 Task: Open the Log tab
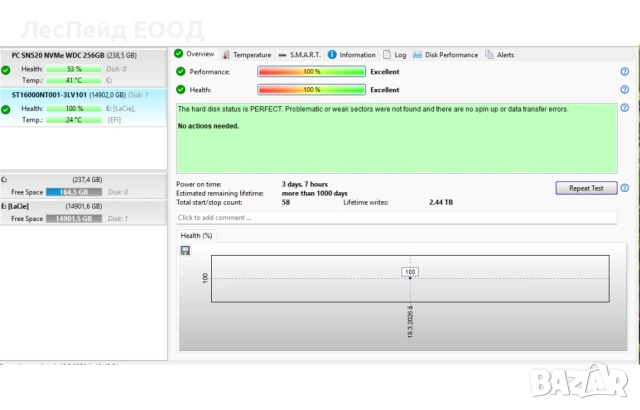click(395, 55)
